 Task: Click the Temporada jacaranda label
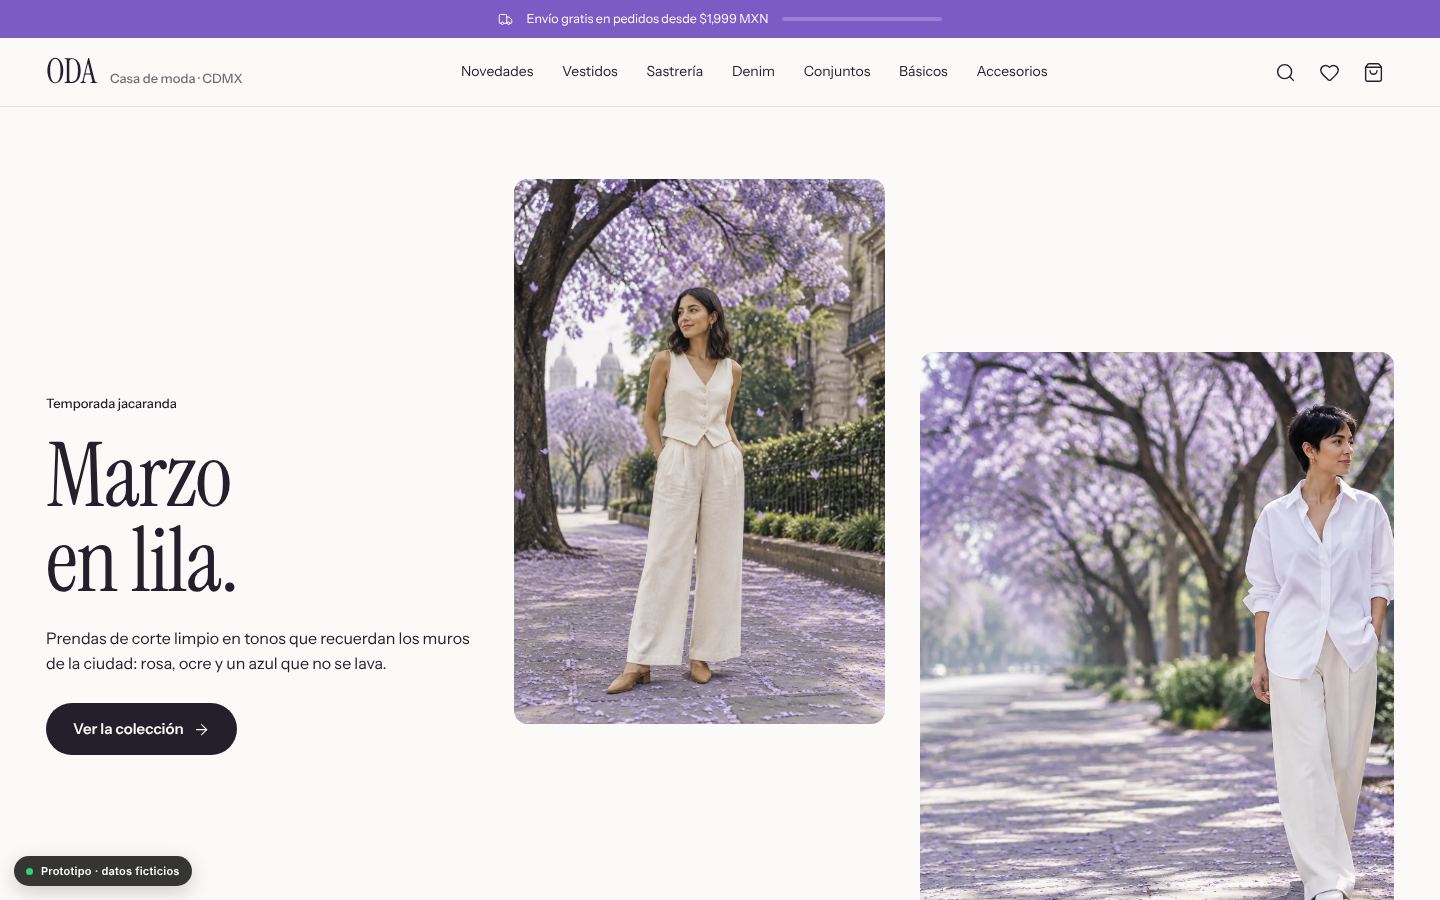pos(111,404)
